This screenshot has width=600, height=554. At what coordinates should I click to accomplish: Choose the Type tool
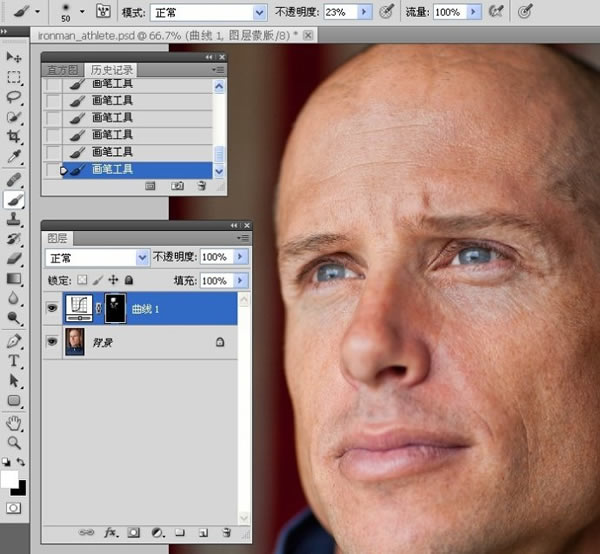14,360
